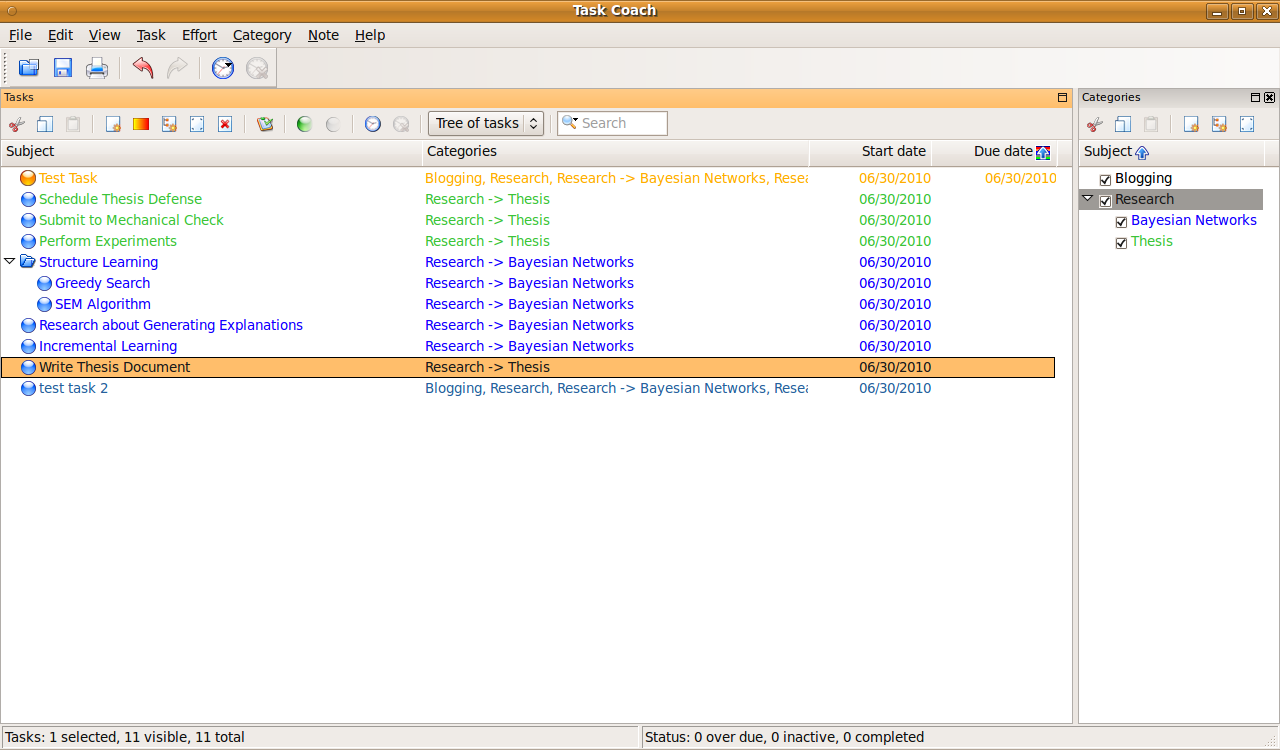This screenshot has width=1280, height=750.
Task: Mark task completed with the green ball icon
Action: click(x=304, y=124)
